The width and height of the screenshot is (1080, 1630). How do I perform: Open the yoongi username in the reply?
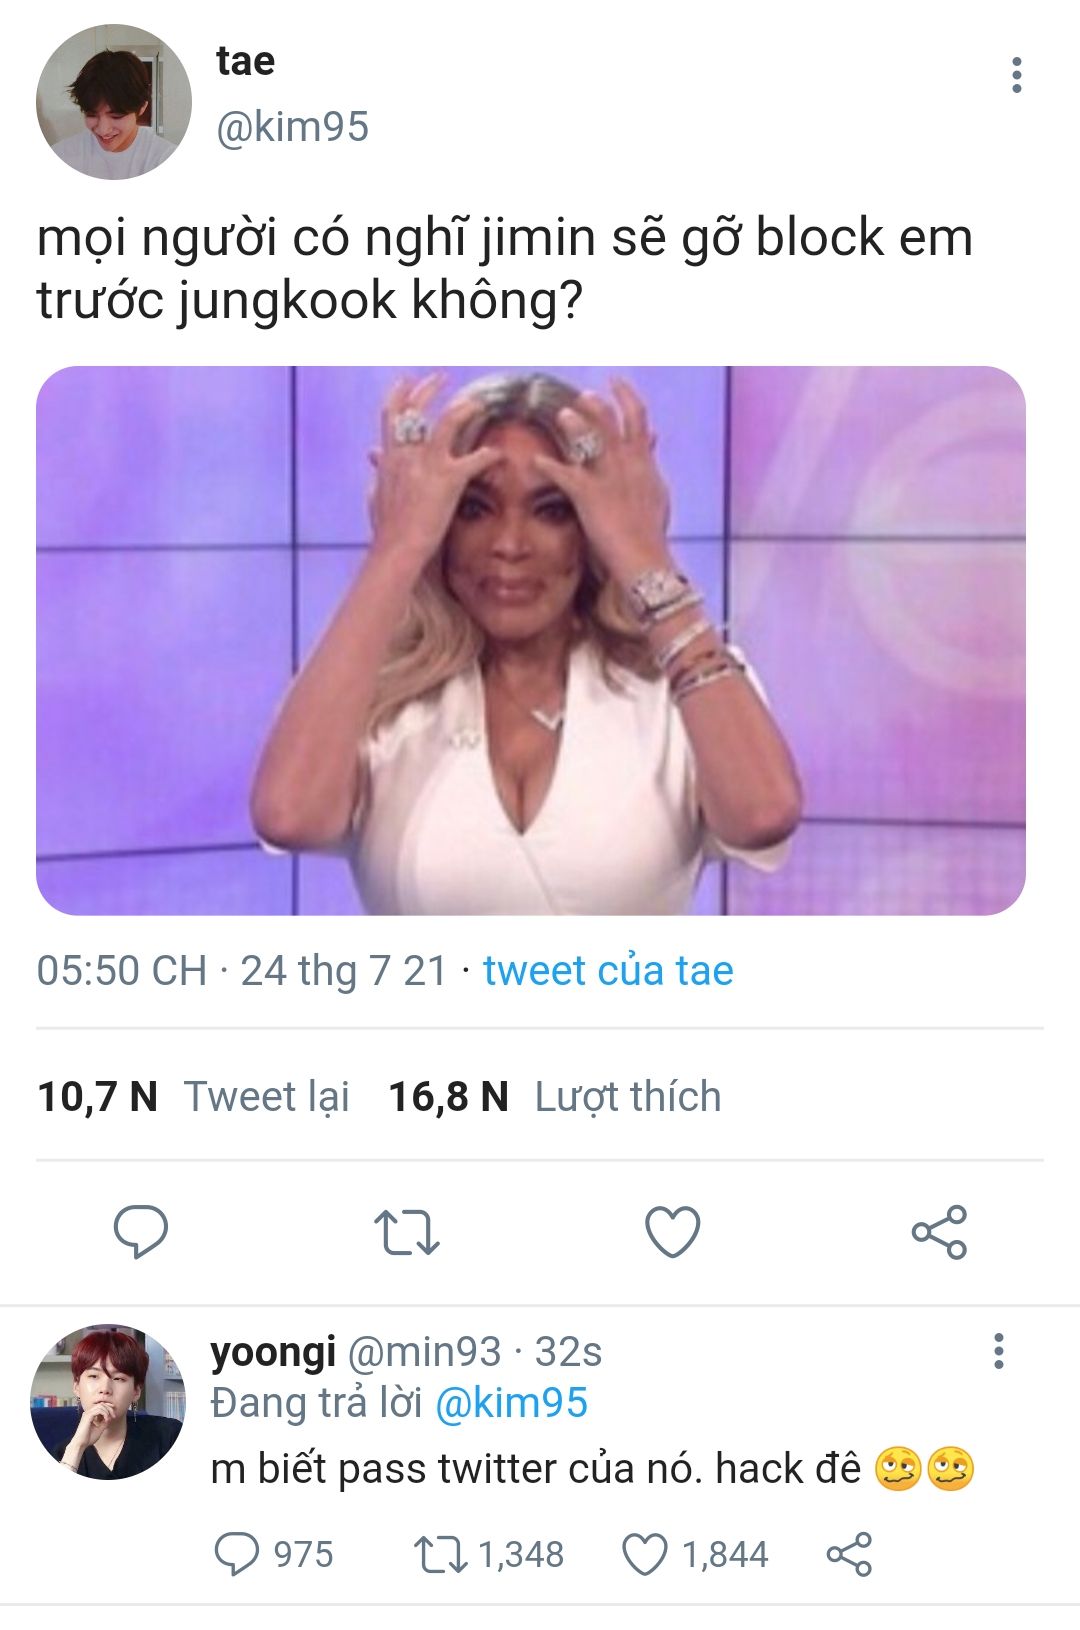(273, 1352)
